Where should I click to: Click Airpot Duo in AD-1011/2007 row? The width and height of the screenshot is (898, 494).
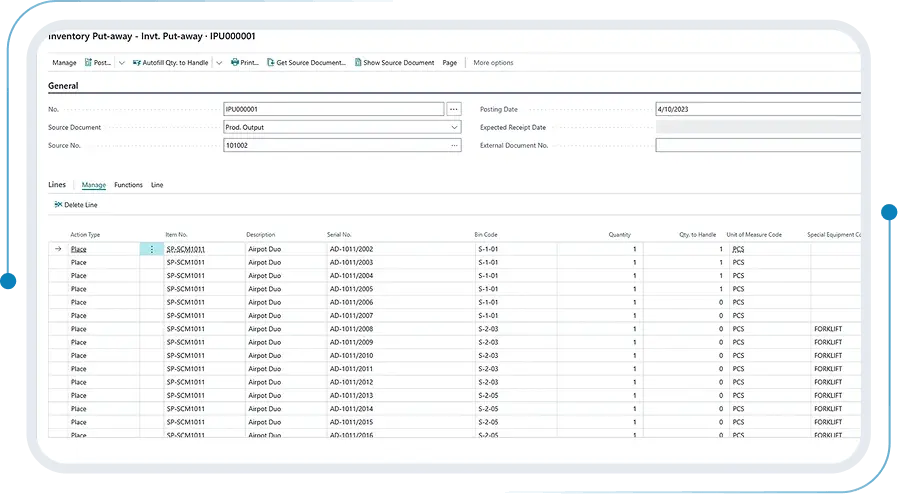tap(265, 315)
